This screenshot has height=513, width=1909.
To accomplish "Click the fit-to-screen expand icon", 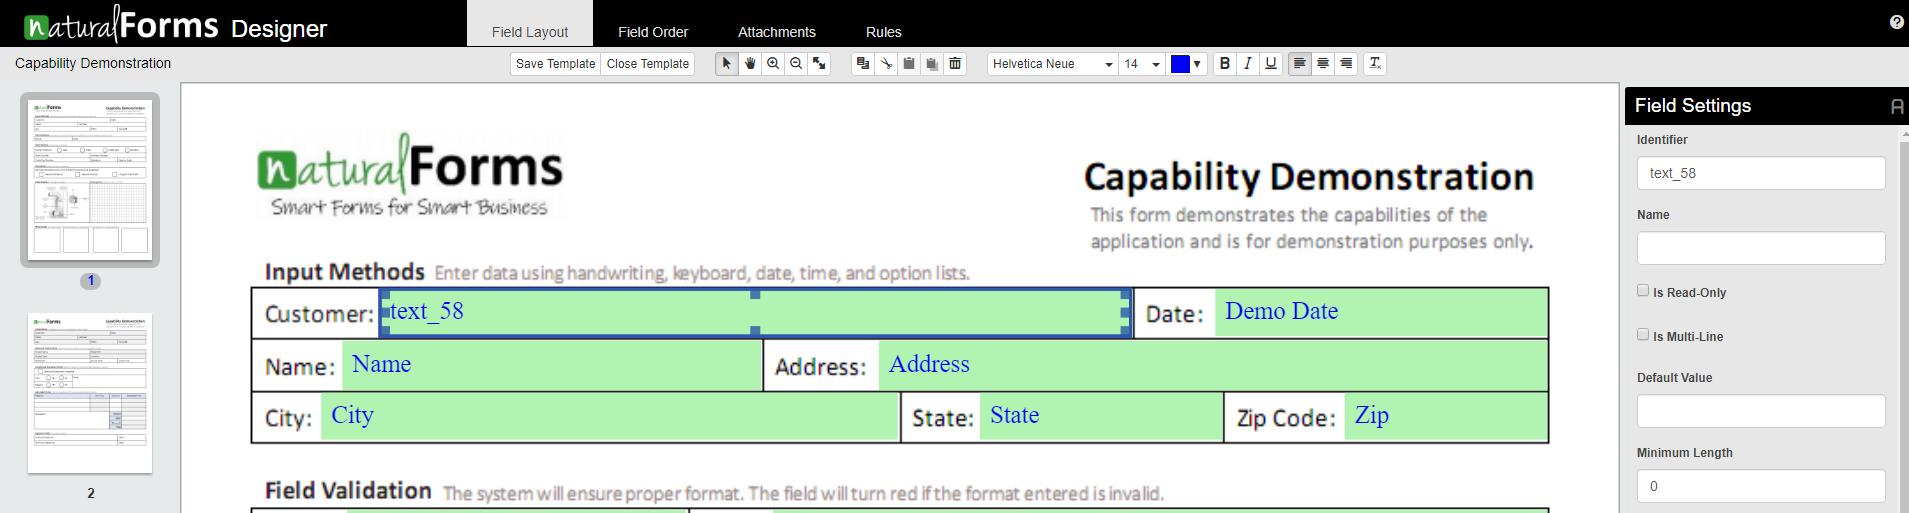I will (819, 63).
